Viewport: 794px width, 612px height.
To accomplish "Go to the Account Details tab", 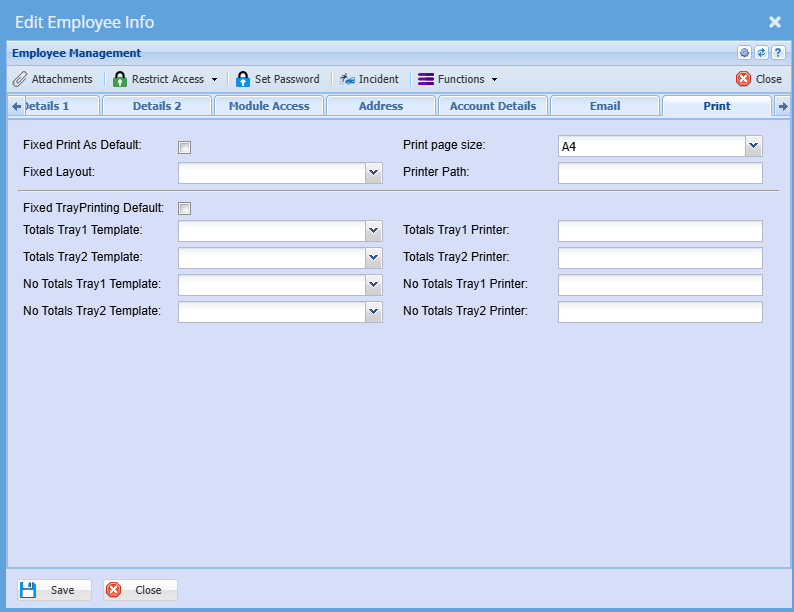I will 492,106.
